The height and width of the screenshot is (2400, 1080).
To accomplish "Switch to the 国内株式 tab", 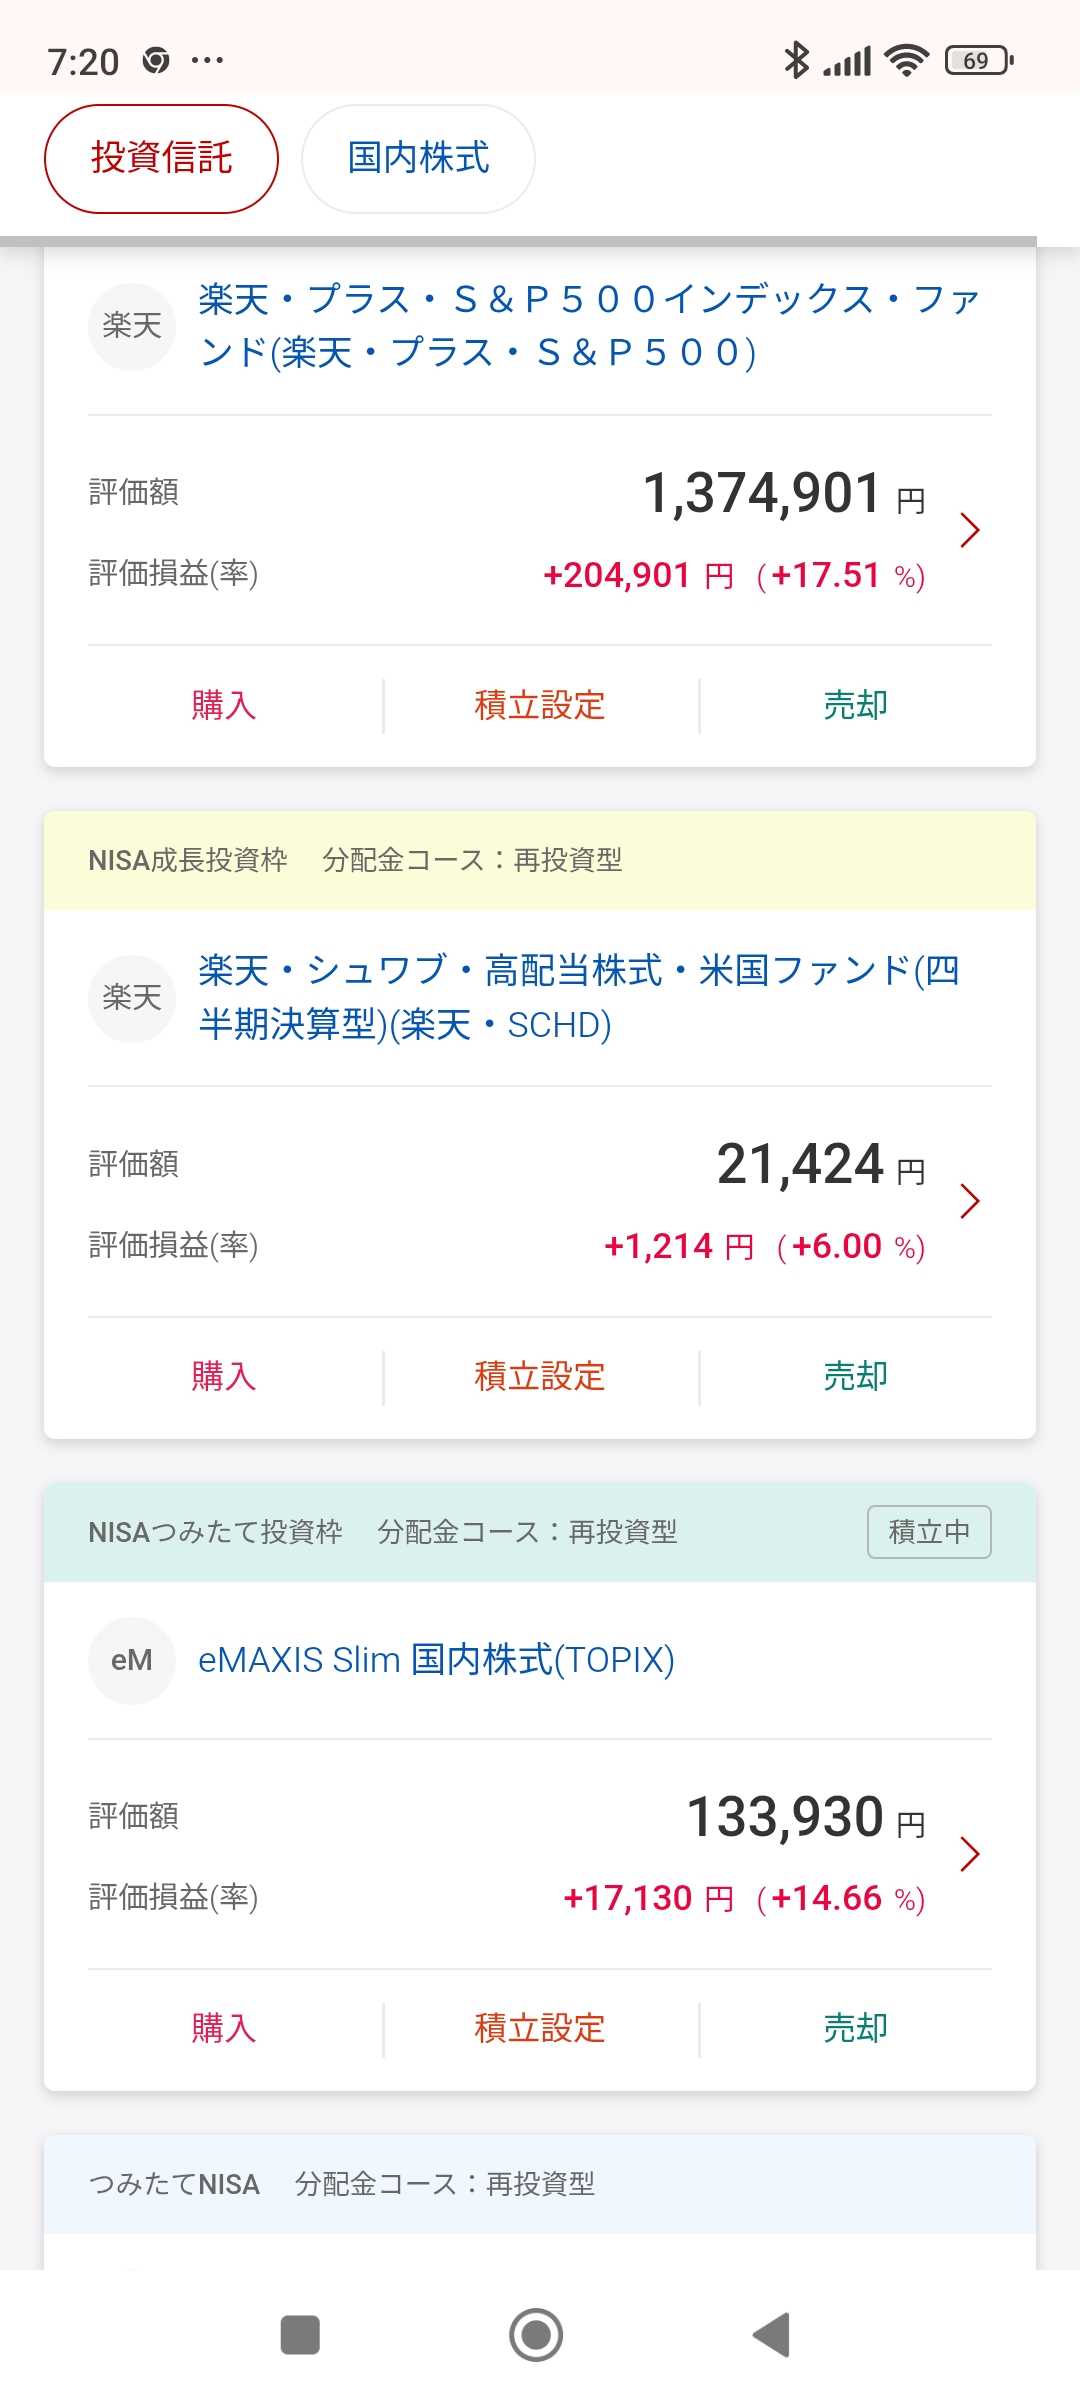I will [x=418, y=159].
